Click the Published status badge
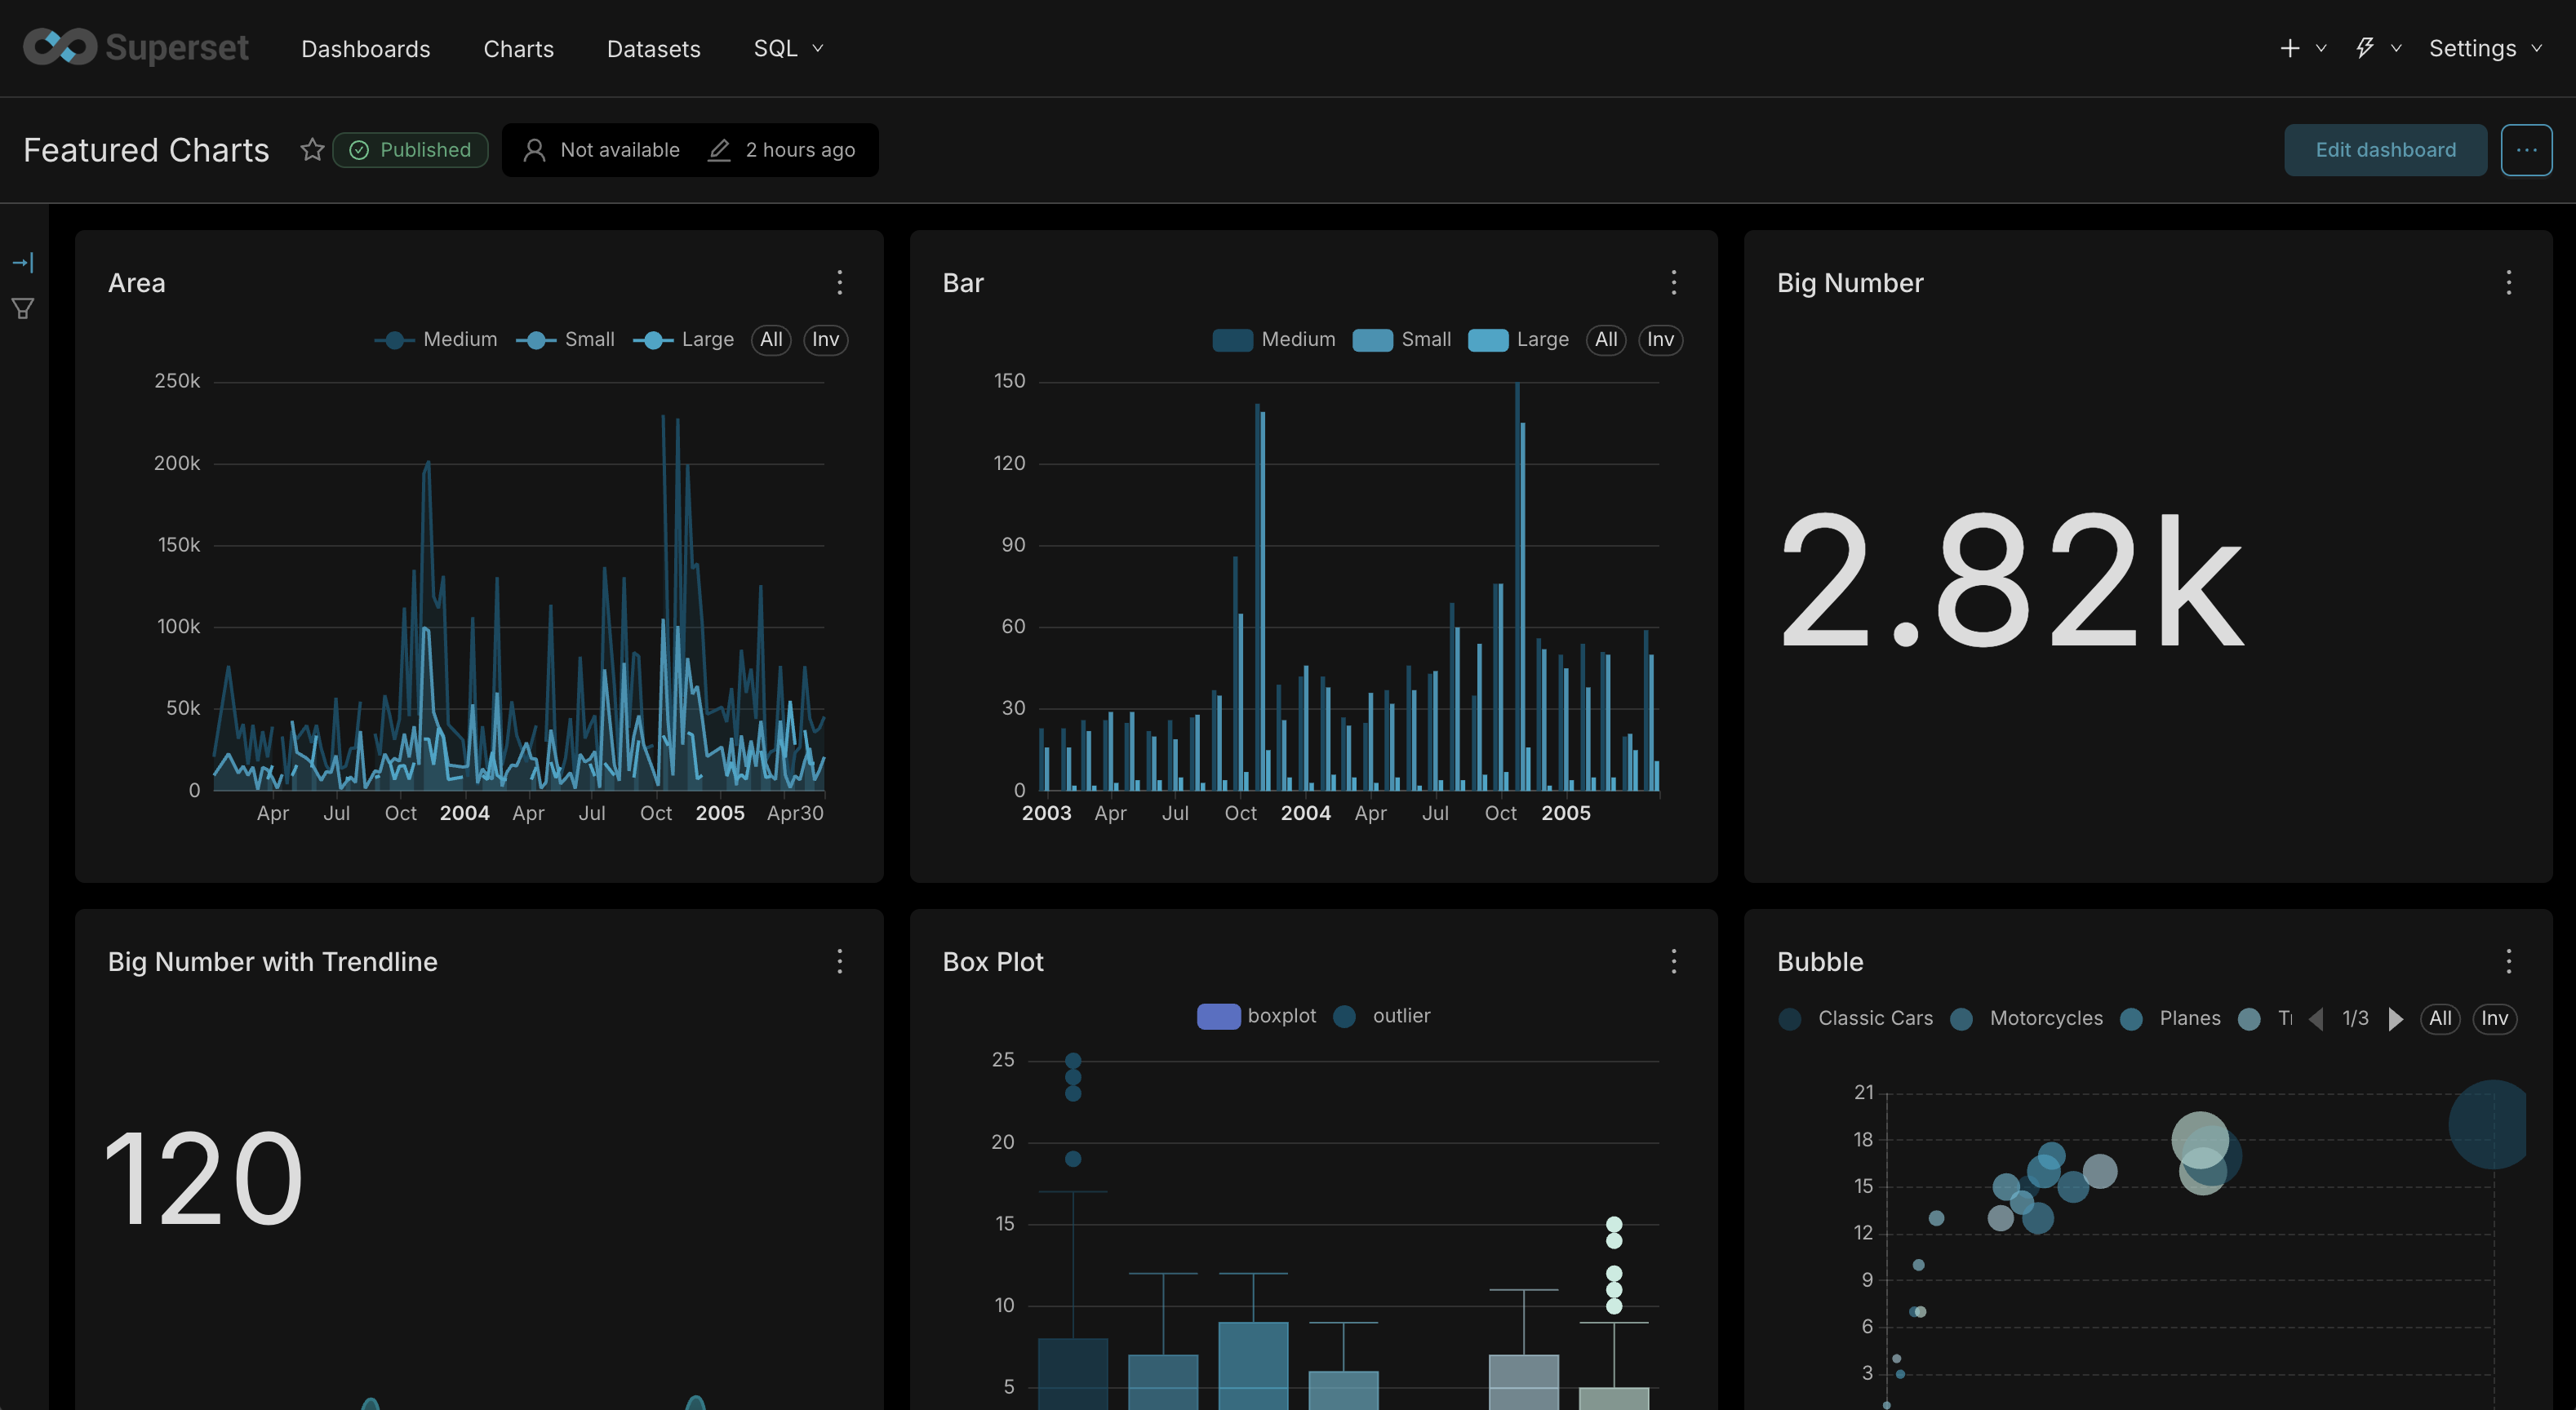Viewport: 2576px width, 1410px height. [x=410, y=150]
